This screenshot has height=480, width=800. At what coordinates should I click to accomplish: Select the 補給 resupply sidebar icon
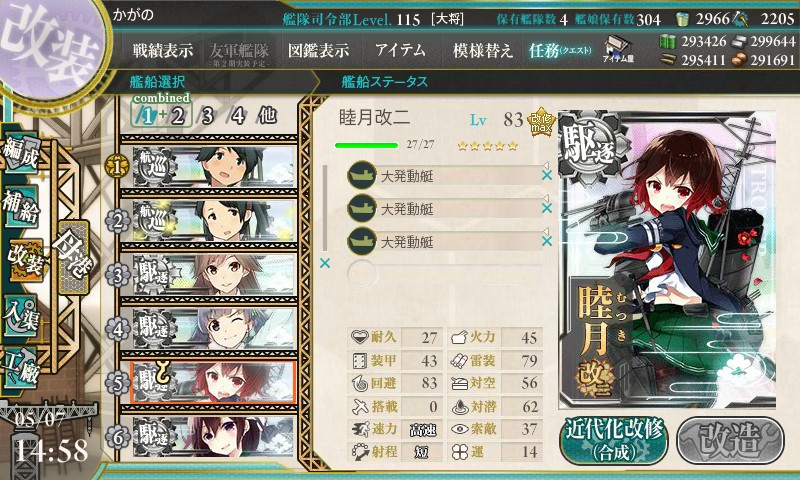tap(21, 206)
